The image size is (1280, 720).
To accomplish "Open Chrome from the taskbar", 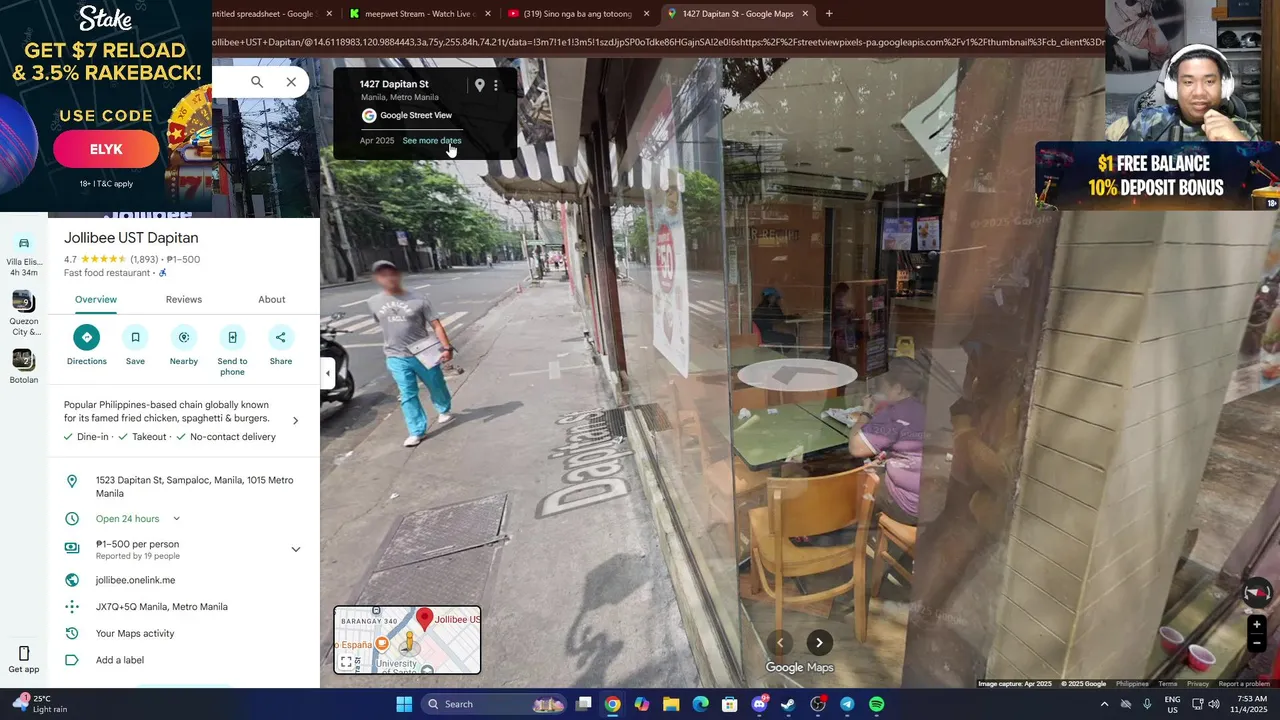I will click(x=613, y=704).
